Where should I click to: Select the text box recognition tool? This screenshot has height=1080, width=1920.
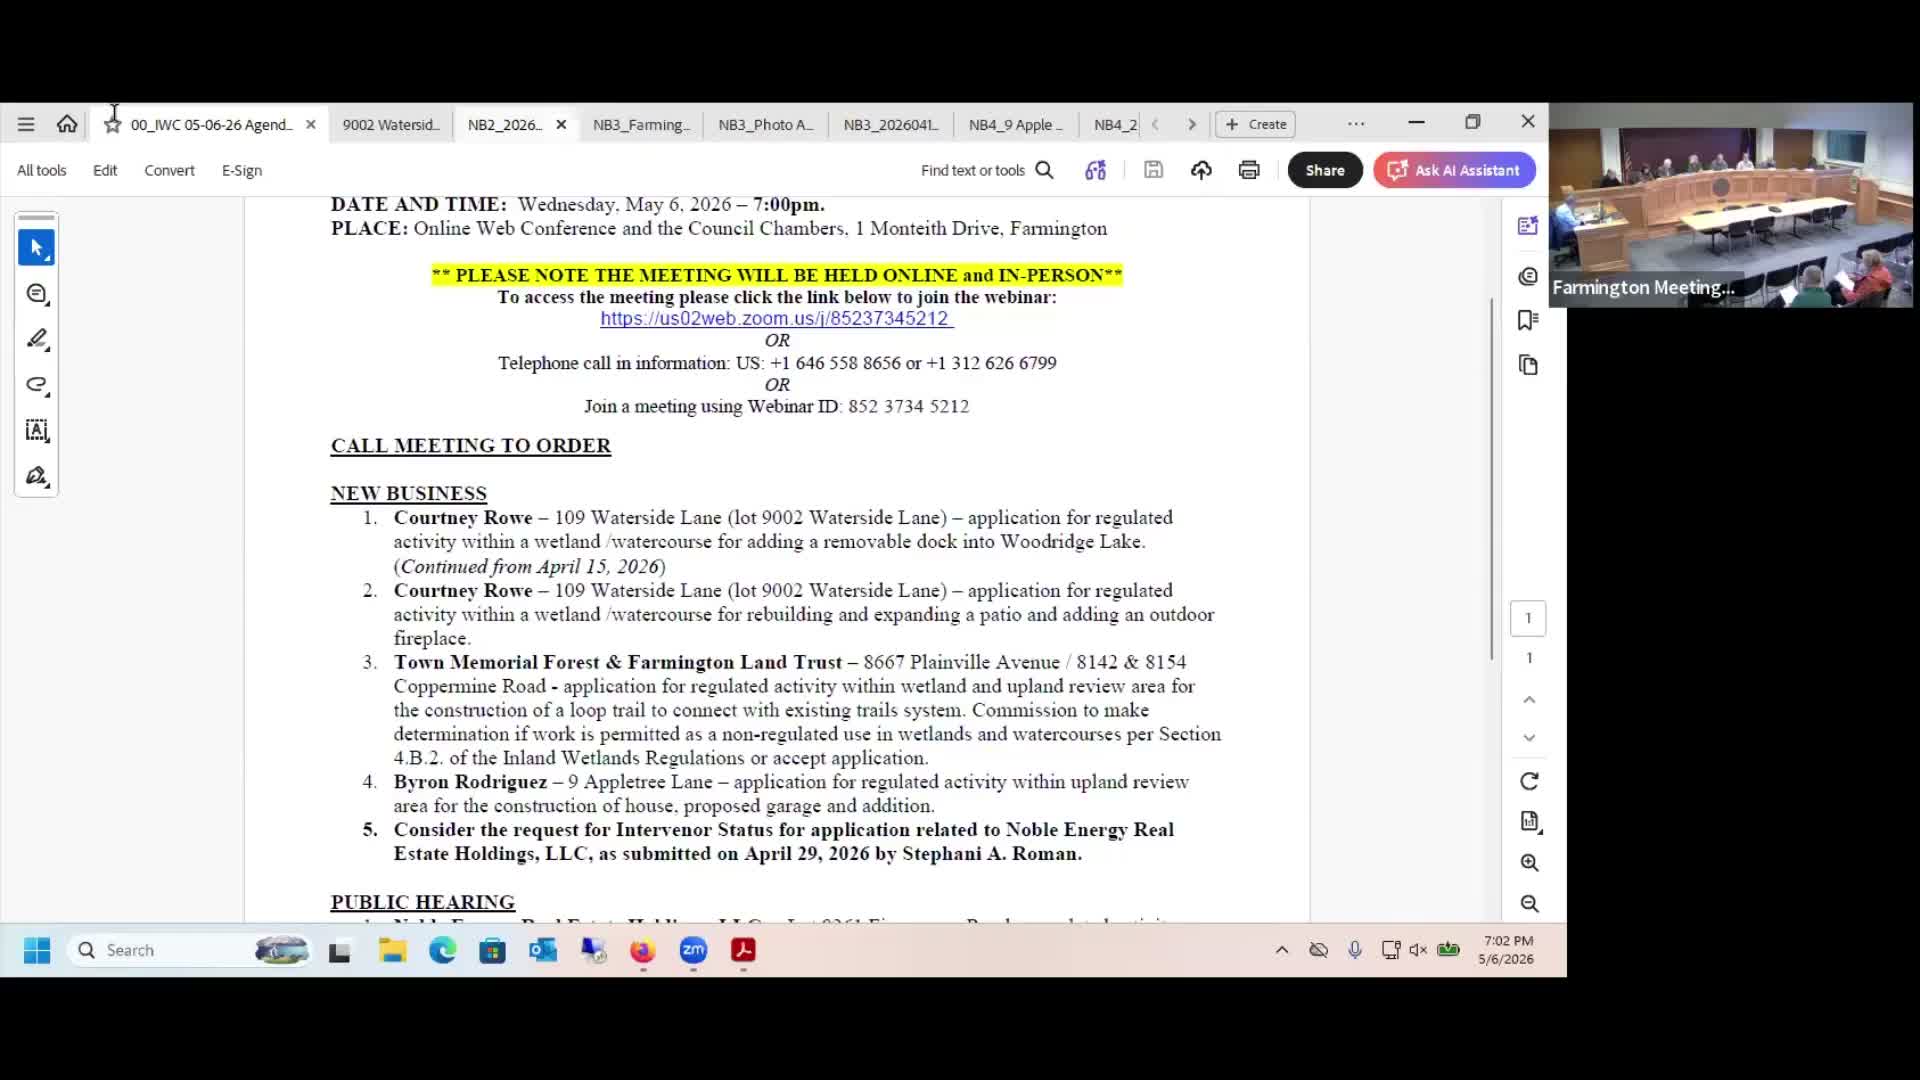coord(37,431)
